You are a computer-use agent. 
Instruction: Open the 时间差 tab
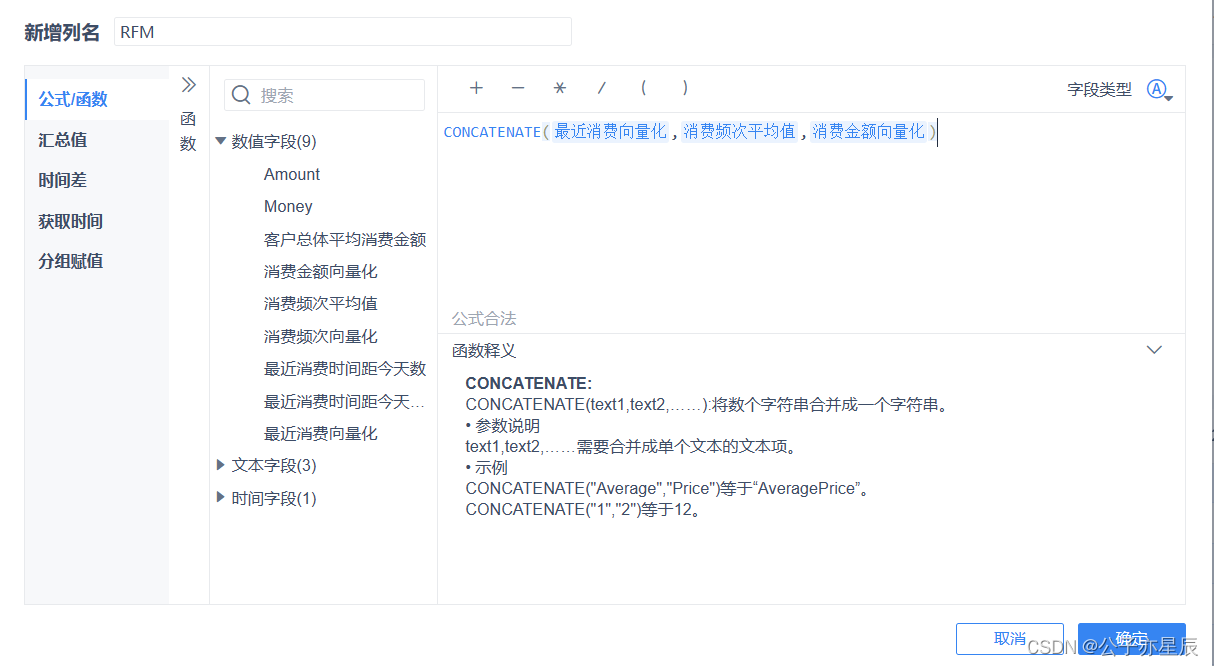[97, 180]
